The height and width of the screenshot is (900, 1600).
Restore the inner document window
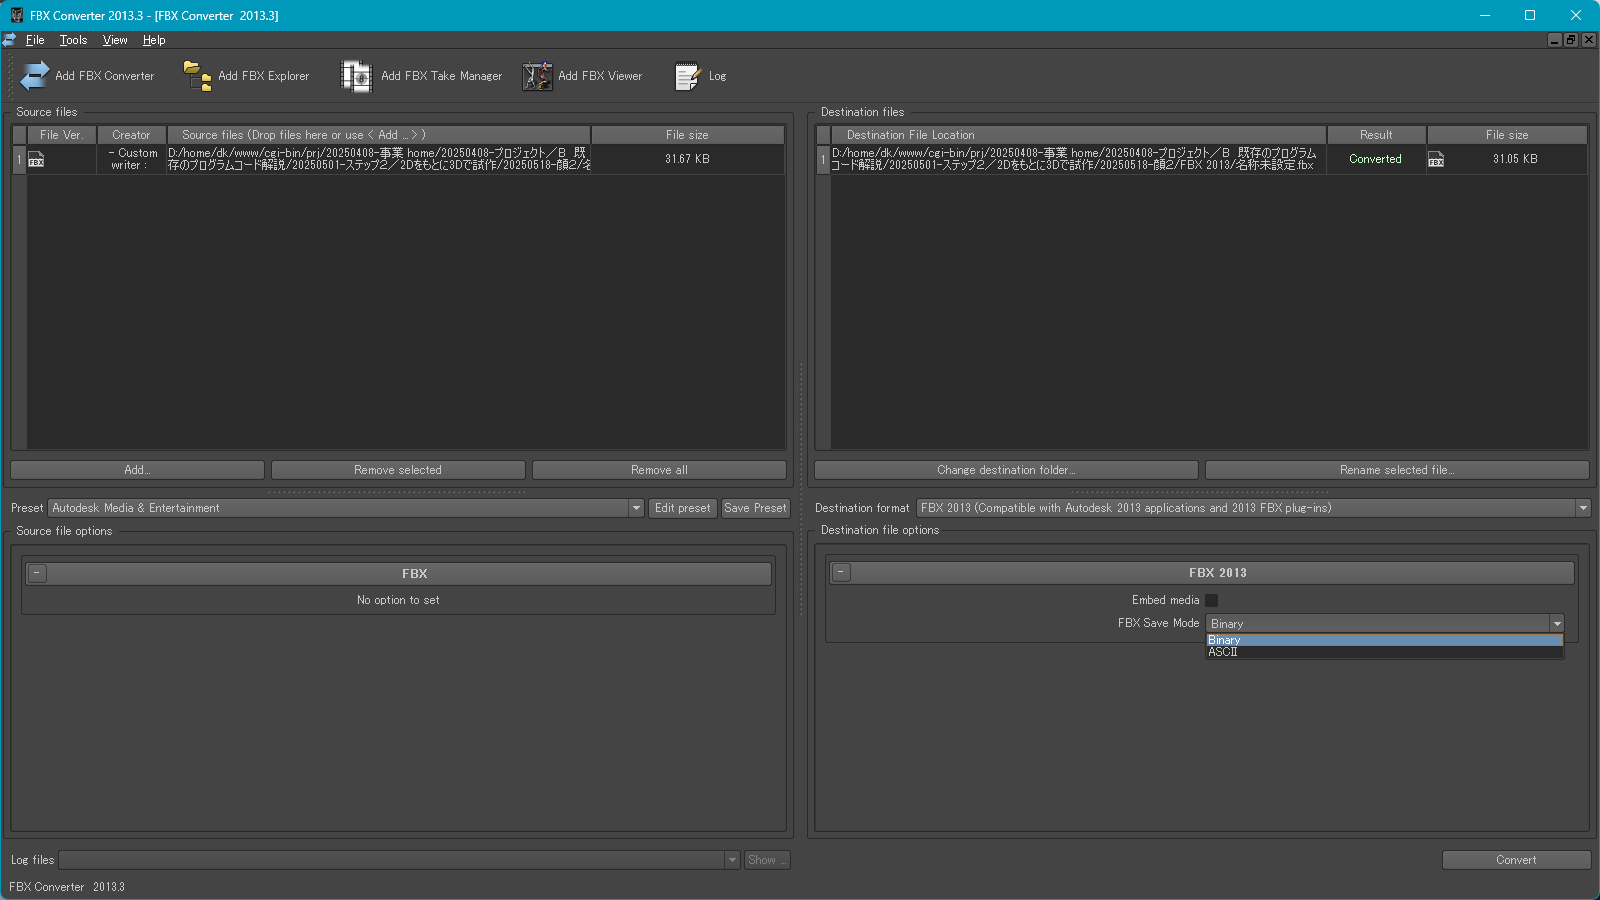(x=1571, y=40)
